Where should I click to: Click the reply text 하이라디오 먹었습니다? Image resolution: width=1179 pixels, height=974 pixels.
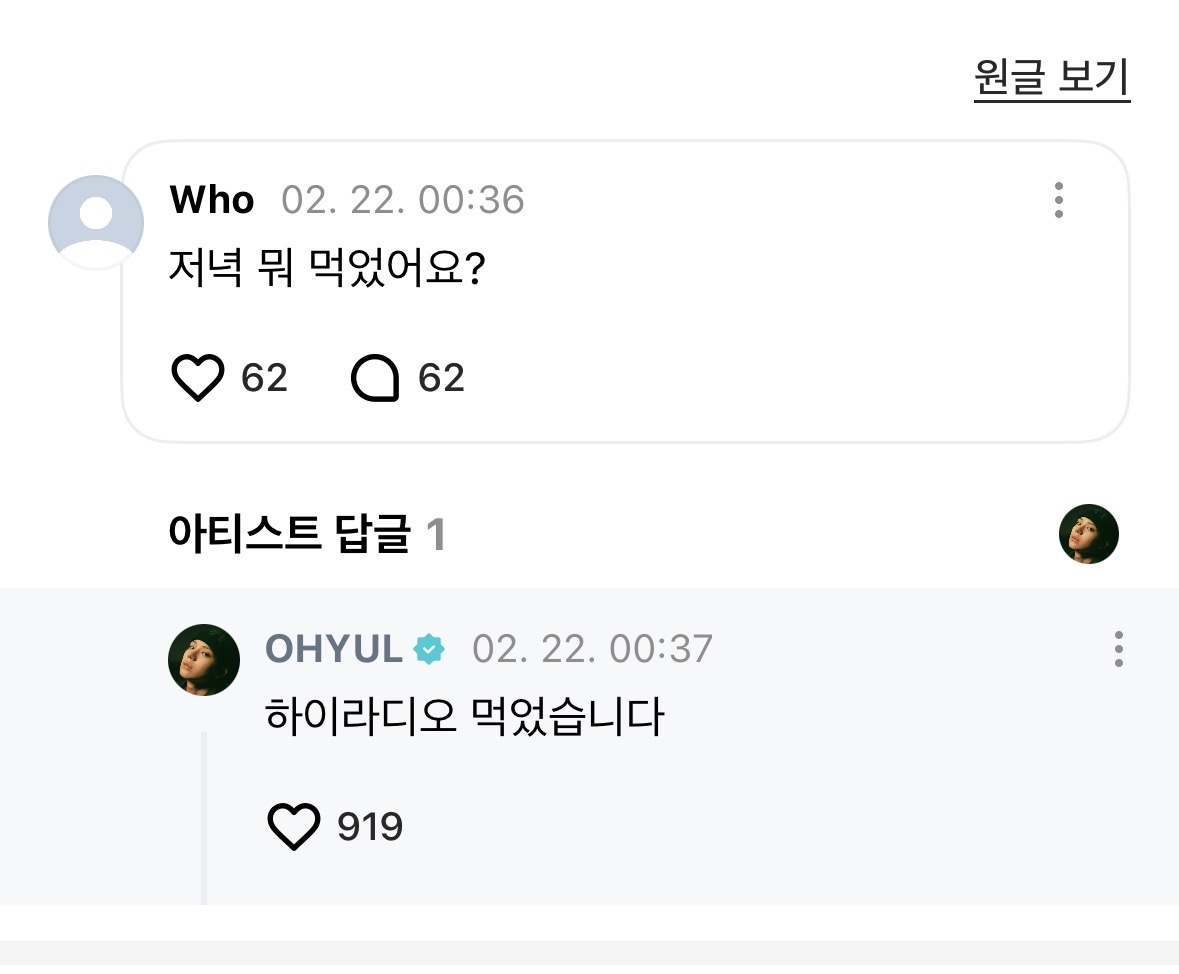tap(464, 718)
